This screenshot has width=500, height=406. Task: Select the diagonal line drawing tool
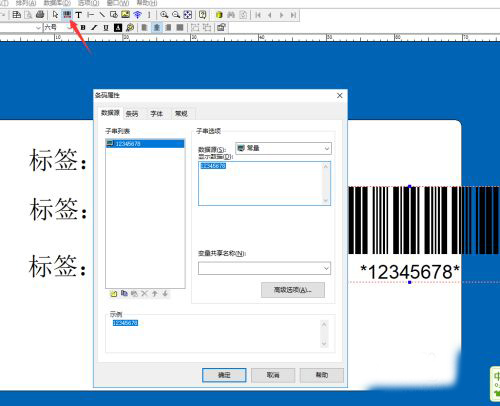(102, 15)
